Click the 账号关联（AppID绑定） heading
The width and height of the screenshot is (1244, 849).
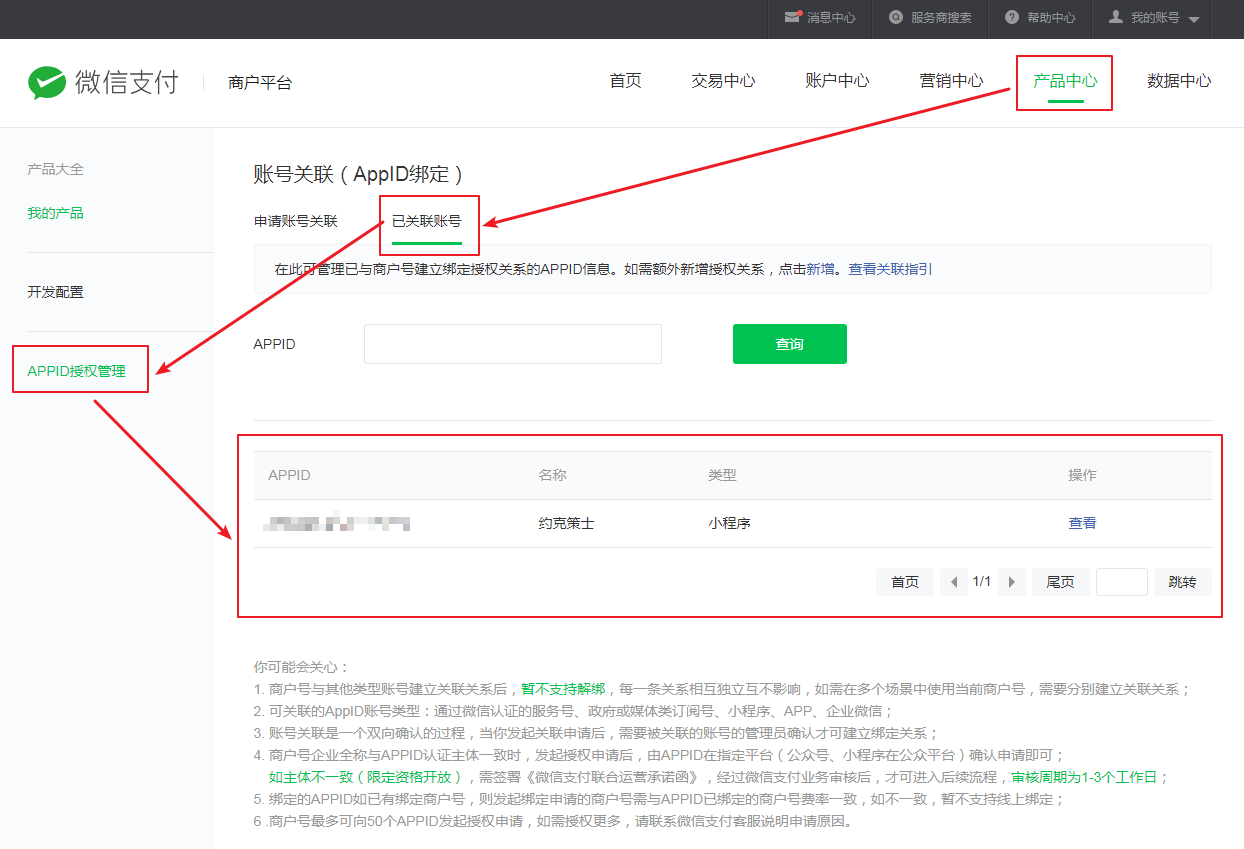pos(360,174)
